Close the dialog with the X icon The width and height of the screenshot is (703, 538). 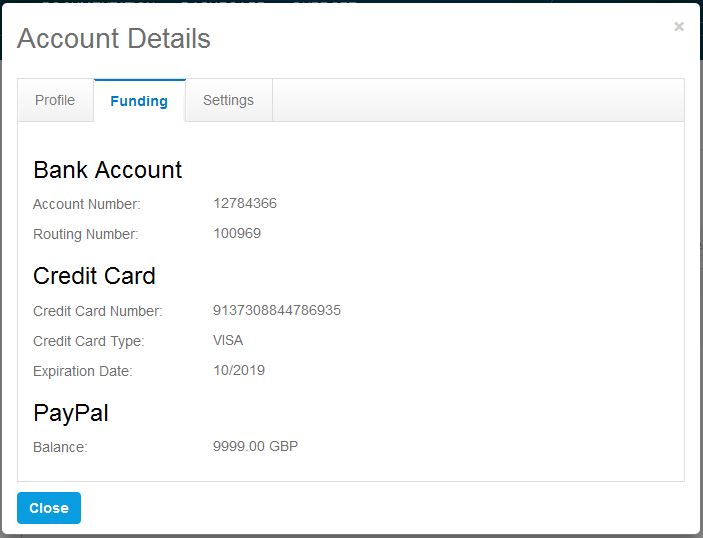679,26
